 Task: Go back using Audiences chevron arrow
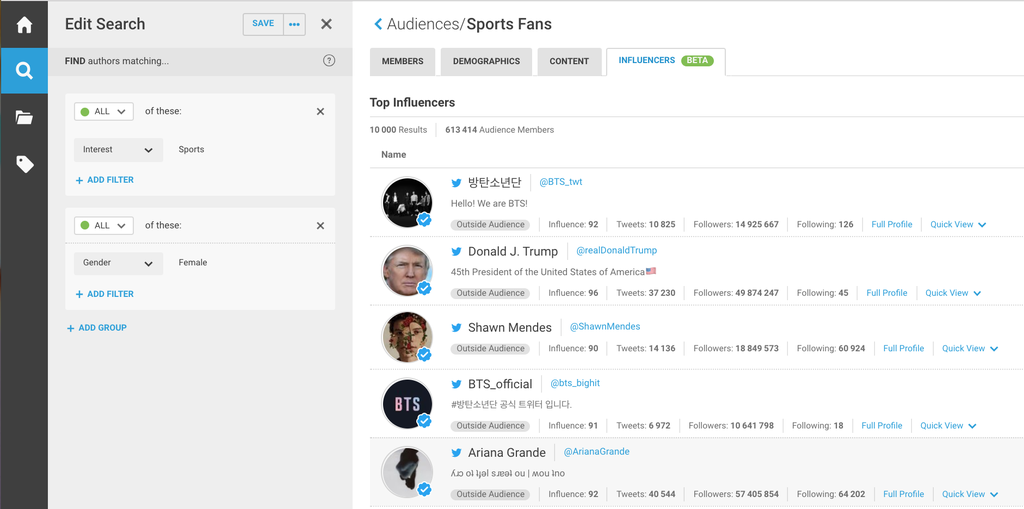(x=378, y=24)
